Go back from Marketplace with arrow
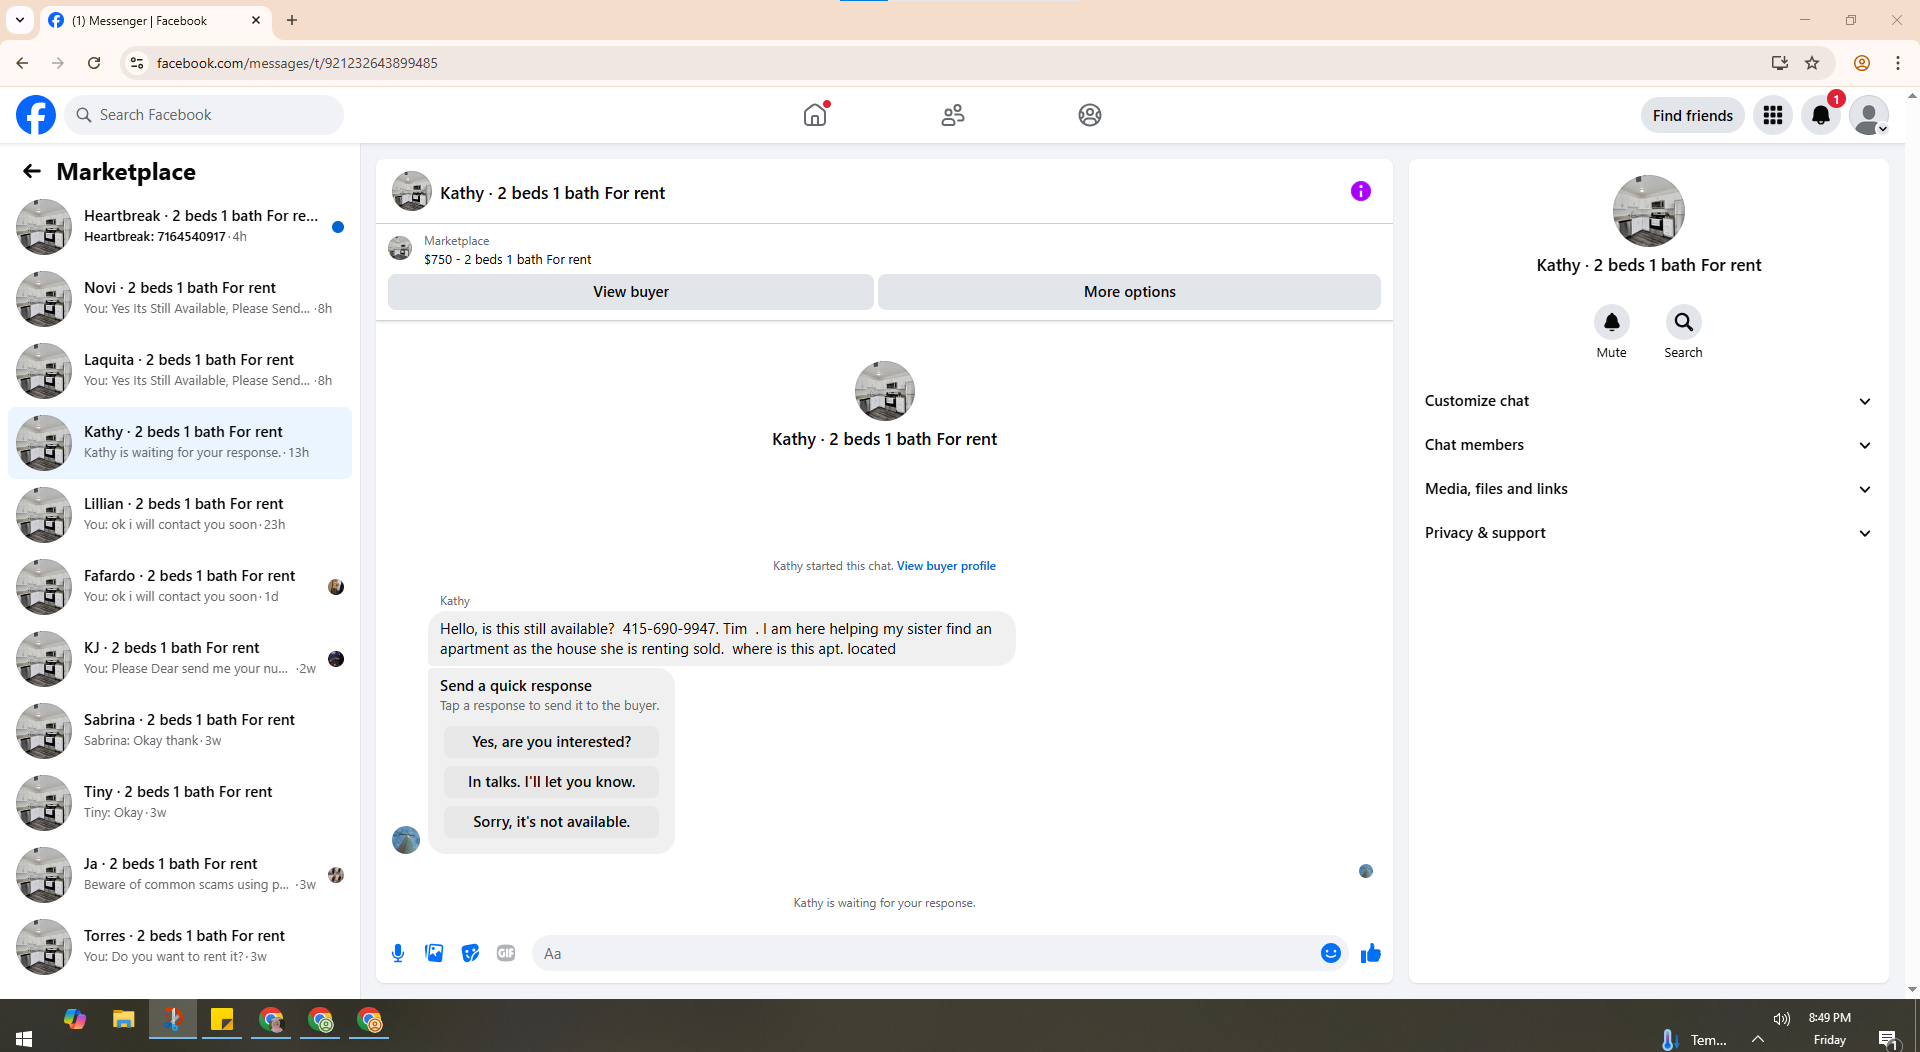The height and width of the screenshot is (1052, 1920). (x=32, y=172)
